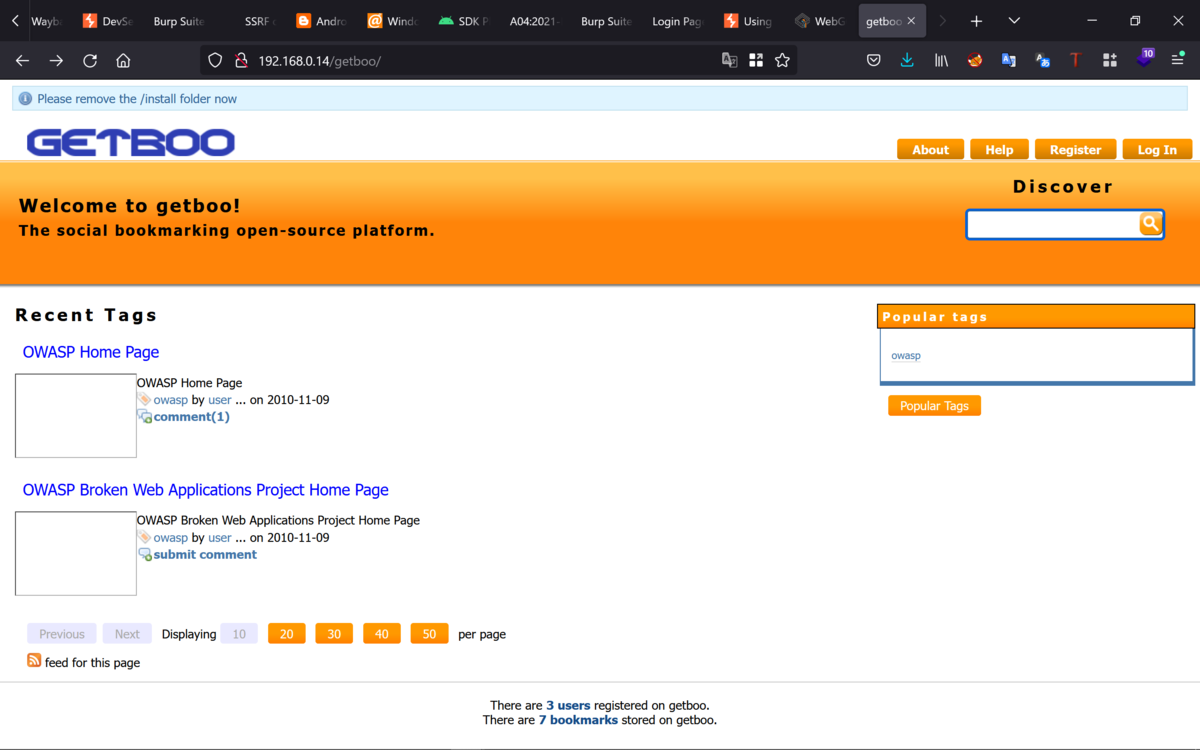Click the feed for this page text
Screen dimensions: 1200x750
(x=92, y=662)
